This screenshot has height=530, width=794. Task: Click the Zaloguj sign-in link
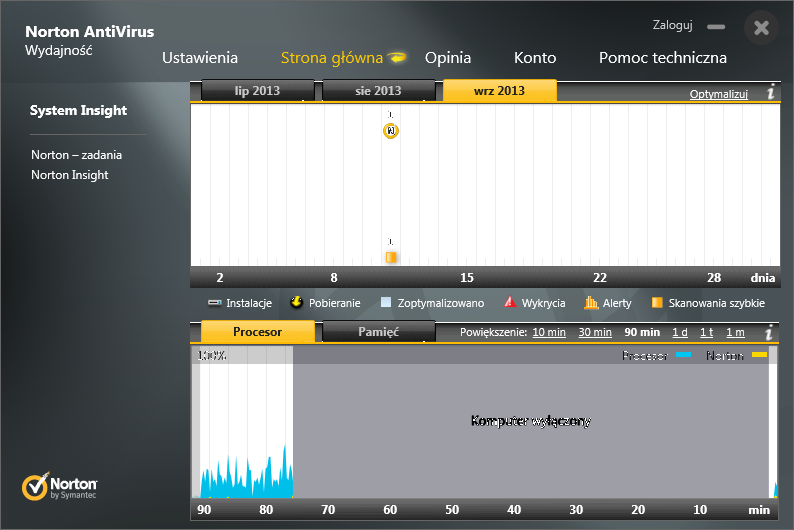(x=672, y=25)
